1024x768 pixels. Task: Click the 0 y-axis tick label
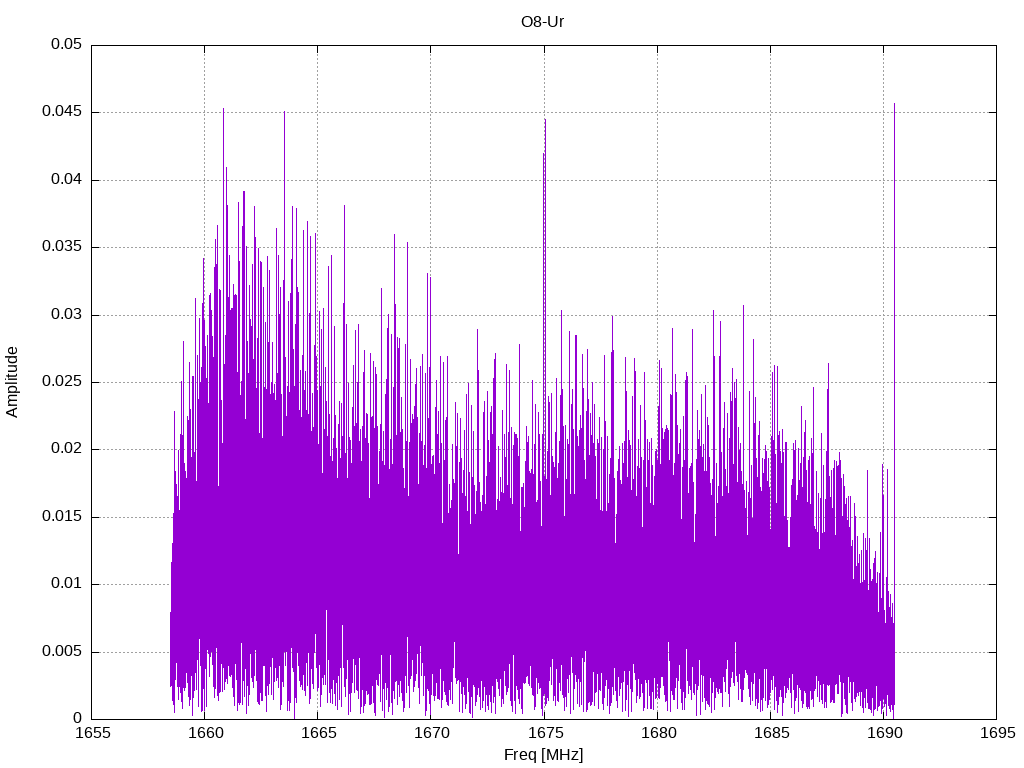pyautogui.click(x=78, y=718)
